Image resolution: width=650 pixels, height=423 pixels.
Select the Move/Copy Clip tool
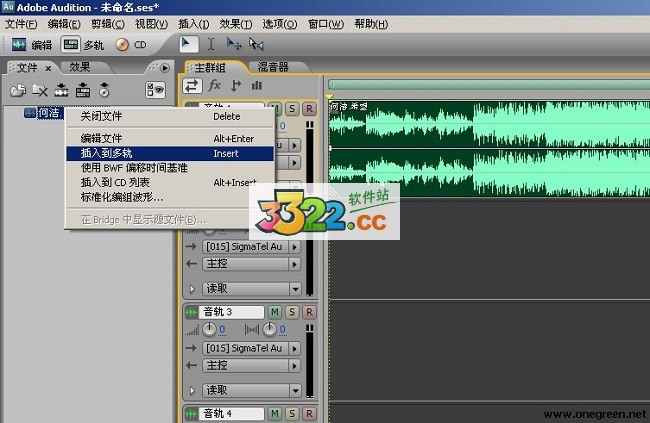pos(234,44)
